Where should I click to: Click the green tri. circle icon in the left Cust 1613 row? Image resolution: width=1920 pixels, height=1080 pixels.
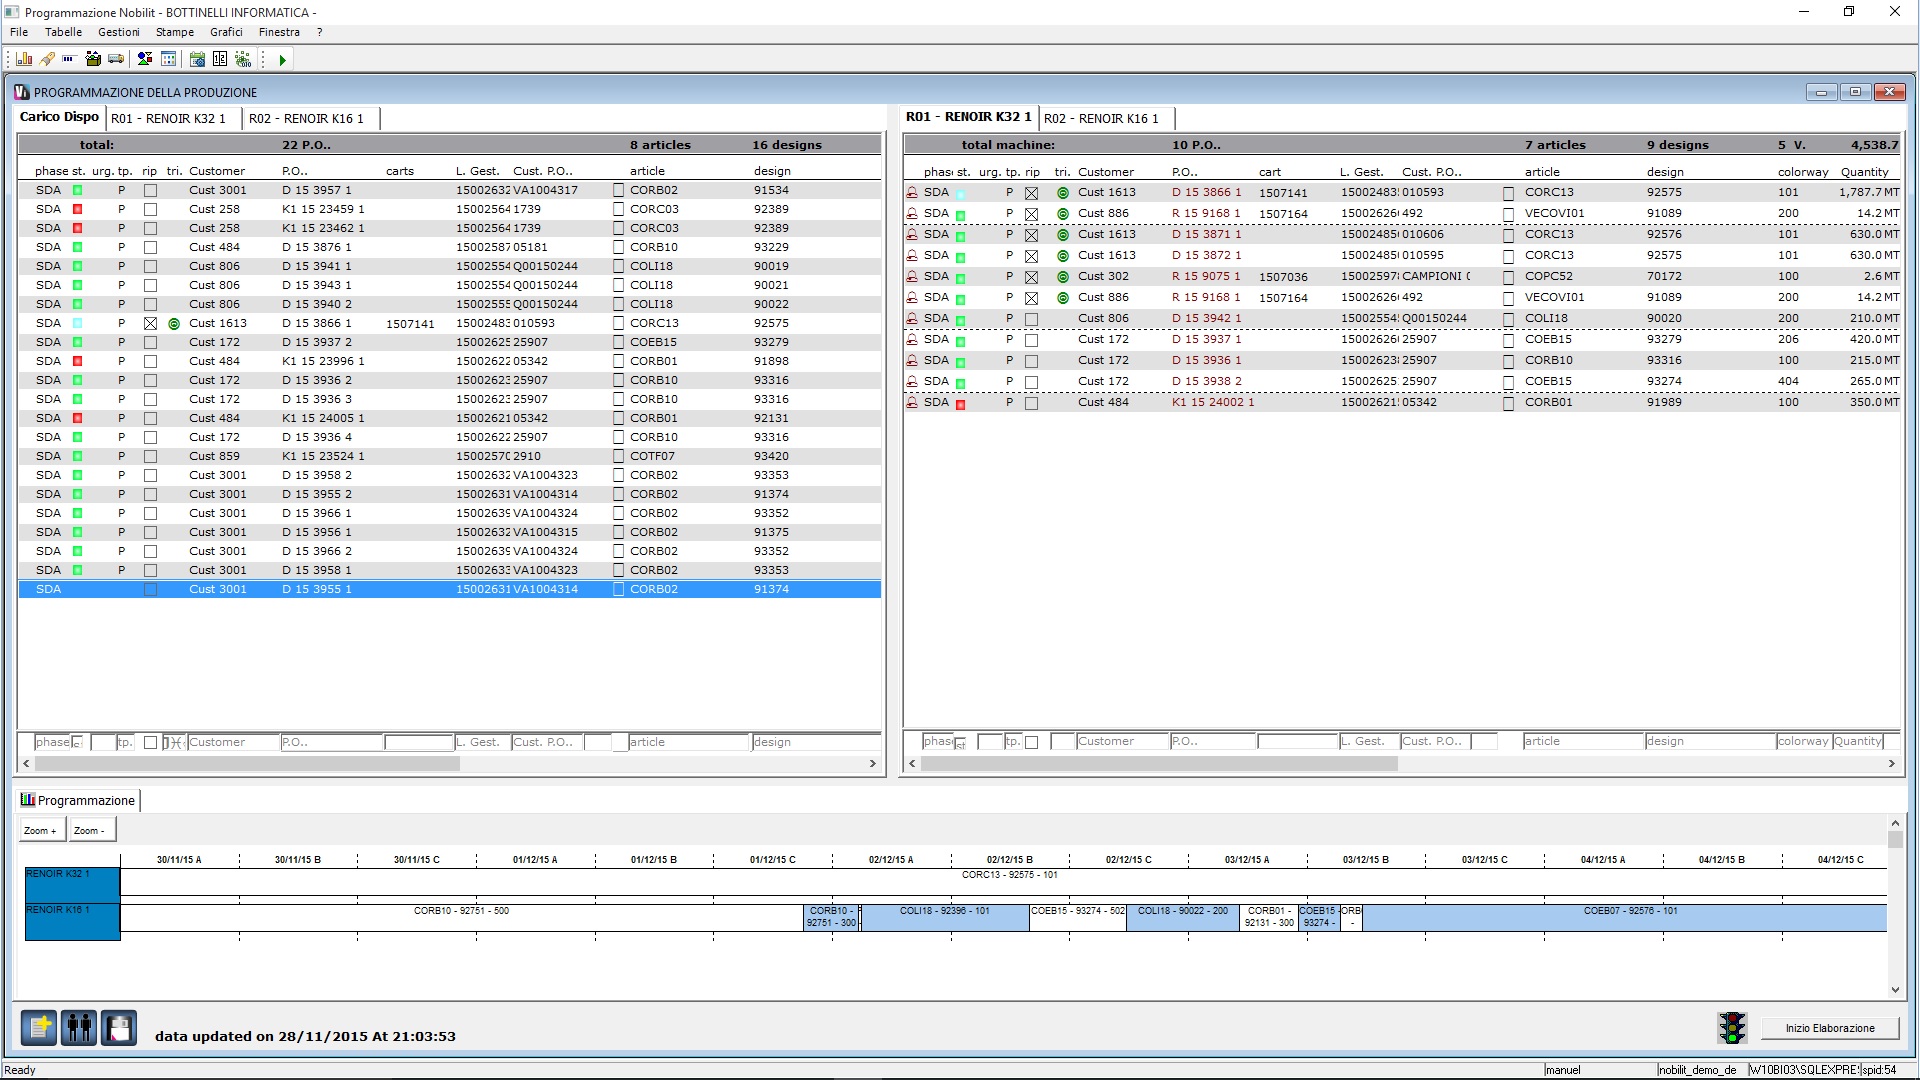174,324
